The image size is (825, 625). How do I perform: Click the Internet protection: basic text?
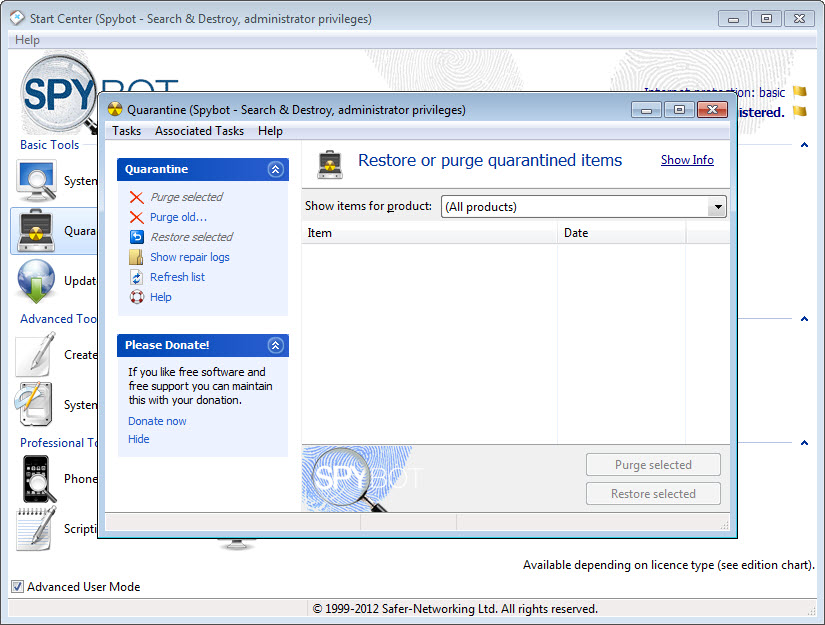(760, 93)
